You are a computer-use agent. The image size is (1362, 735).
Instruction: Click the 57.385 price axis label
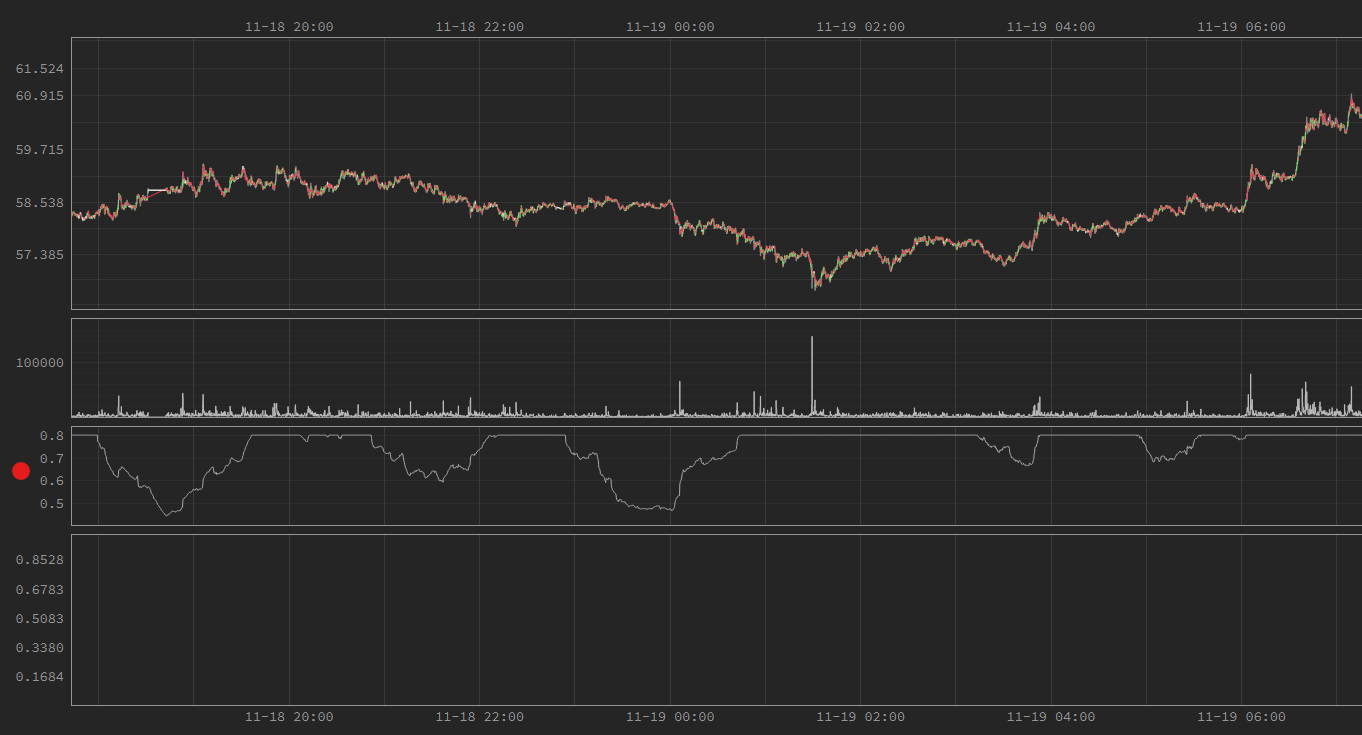click(x=40, y=255)
